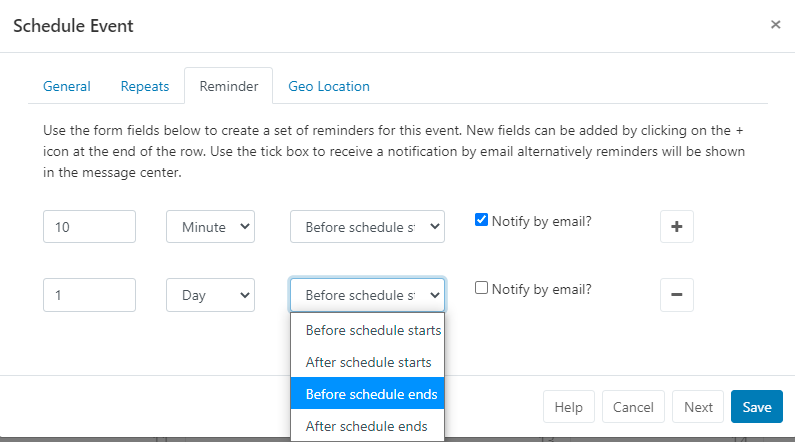Open the Day unit dropdown

click(x=210, y=295)
